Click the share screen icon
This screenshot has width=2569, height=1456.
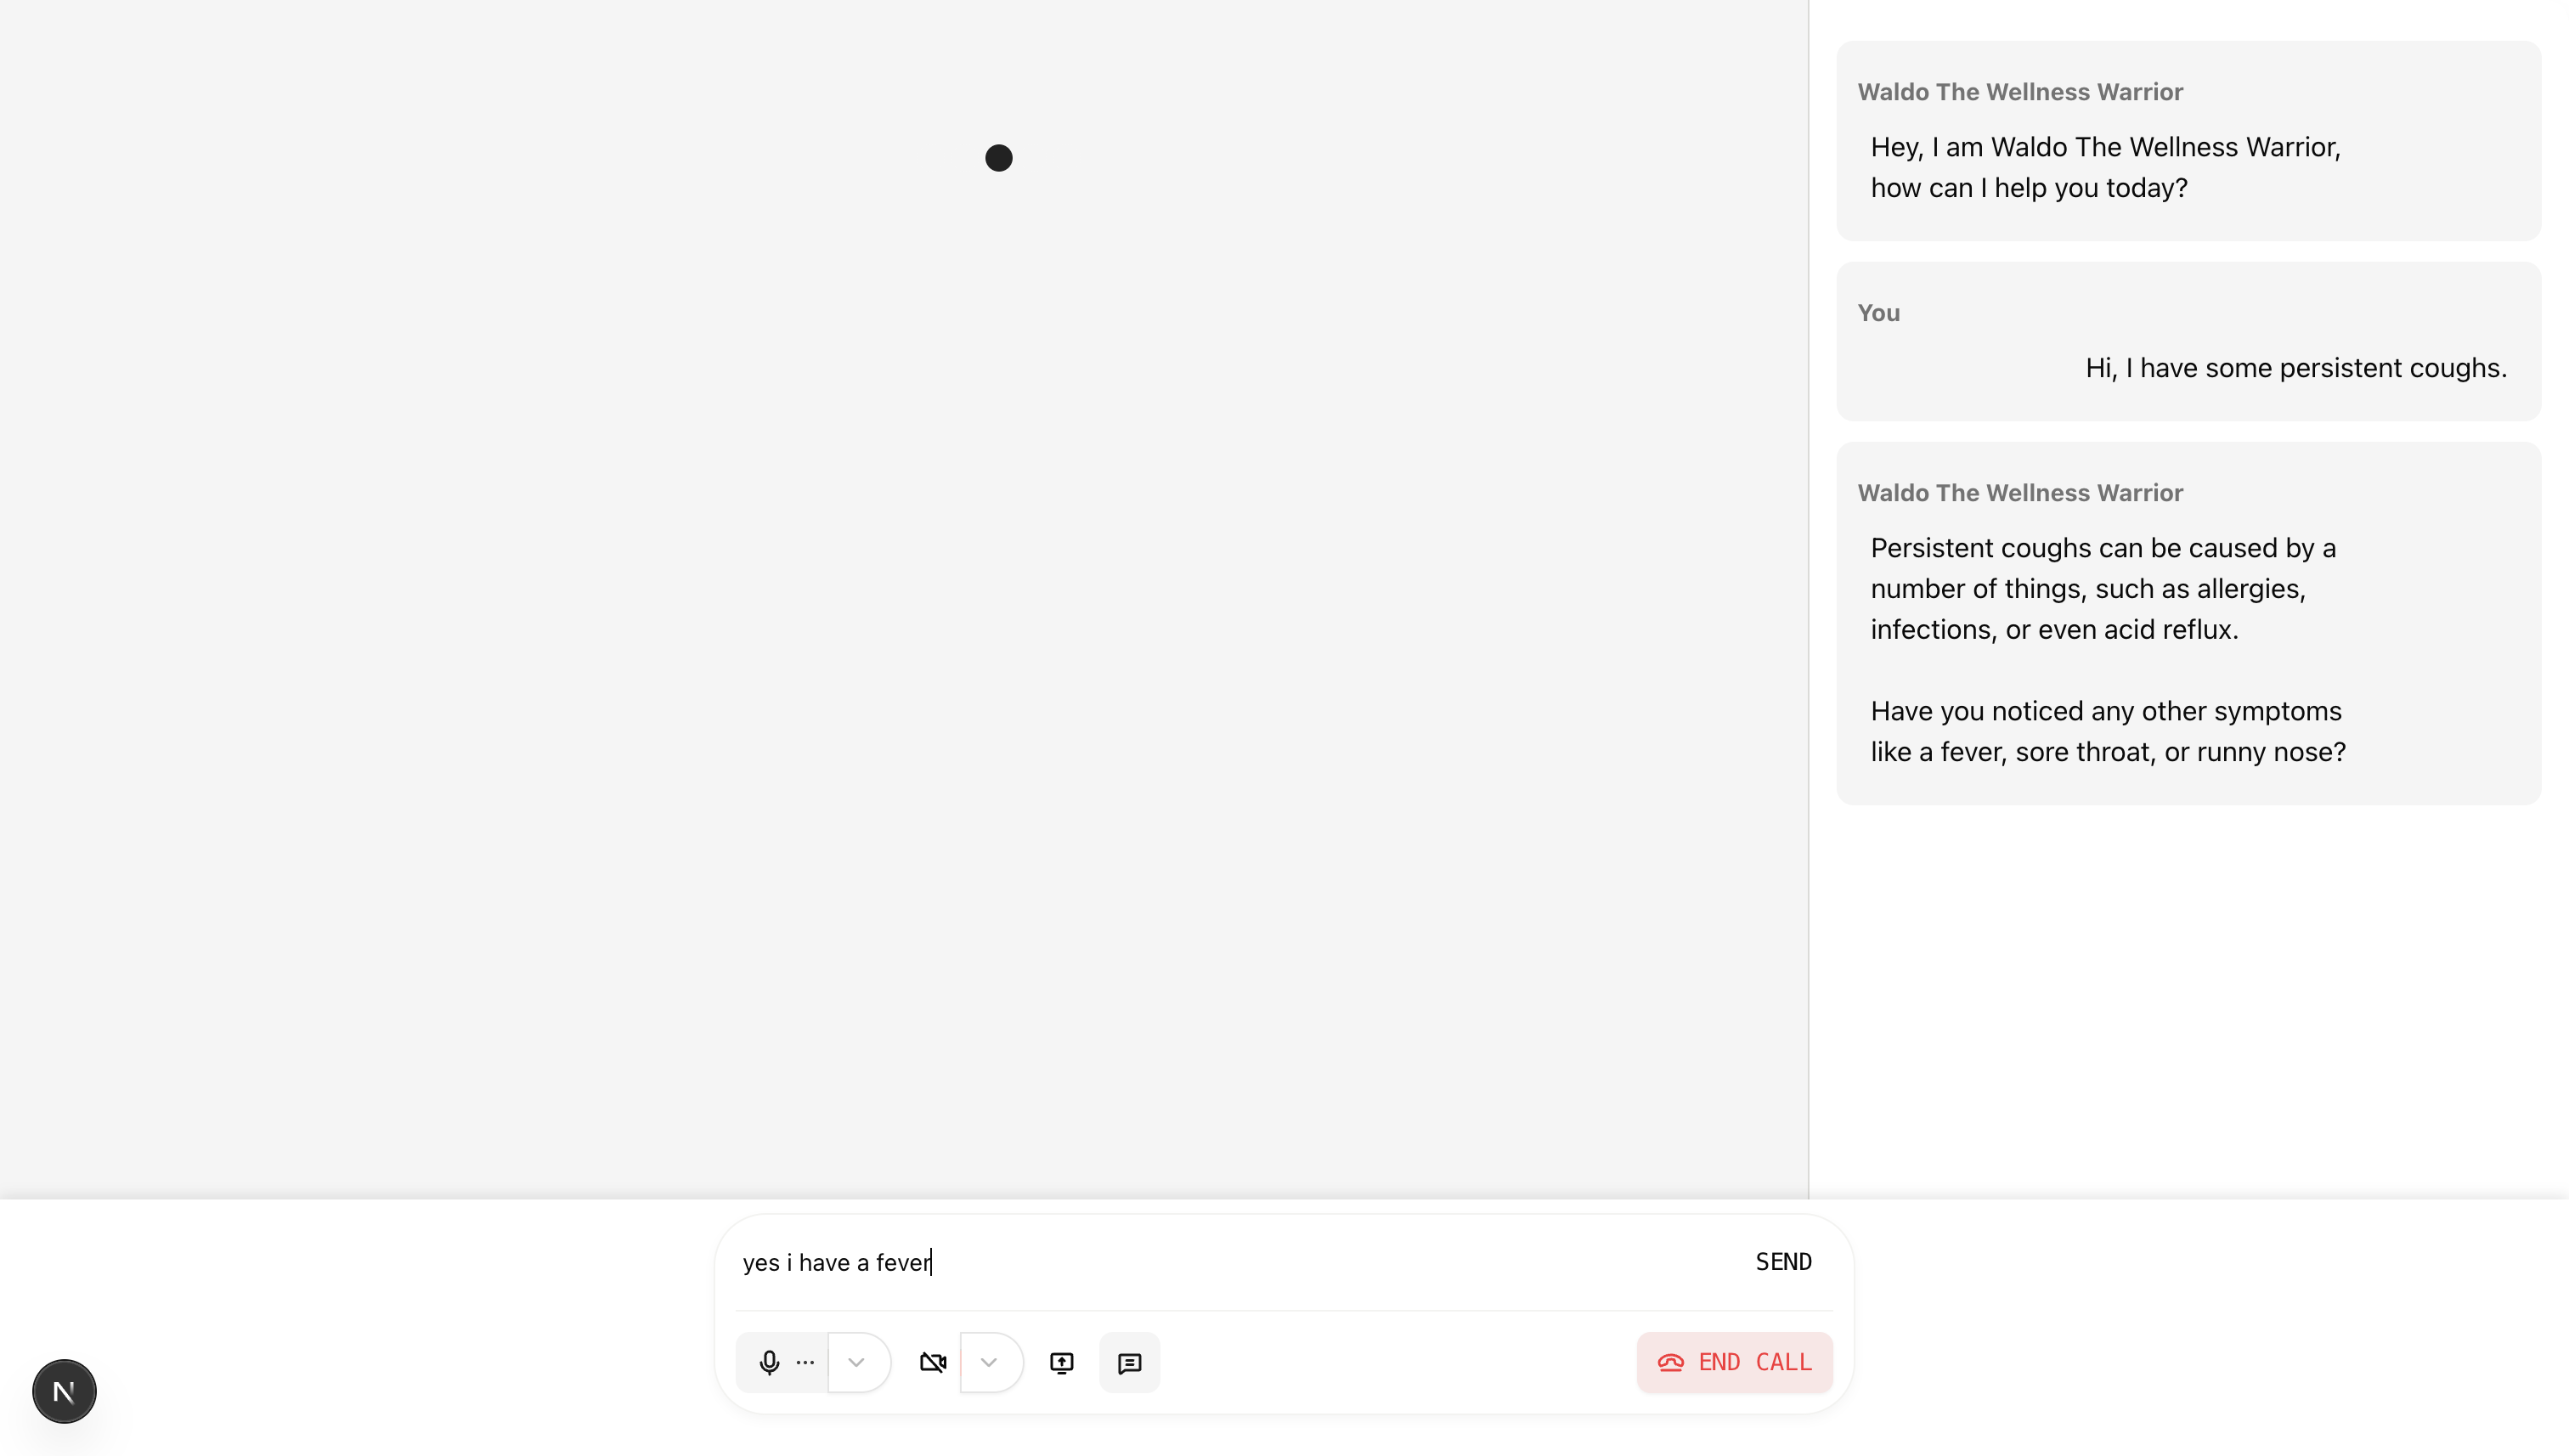click(x=1061, y=1362)
